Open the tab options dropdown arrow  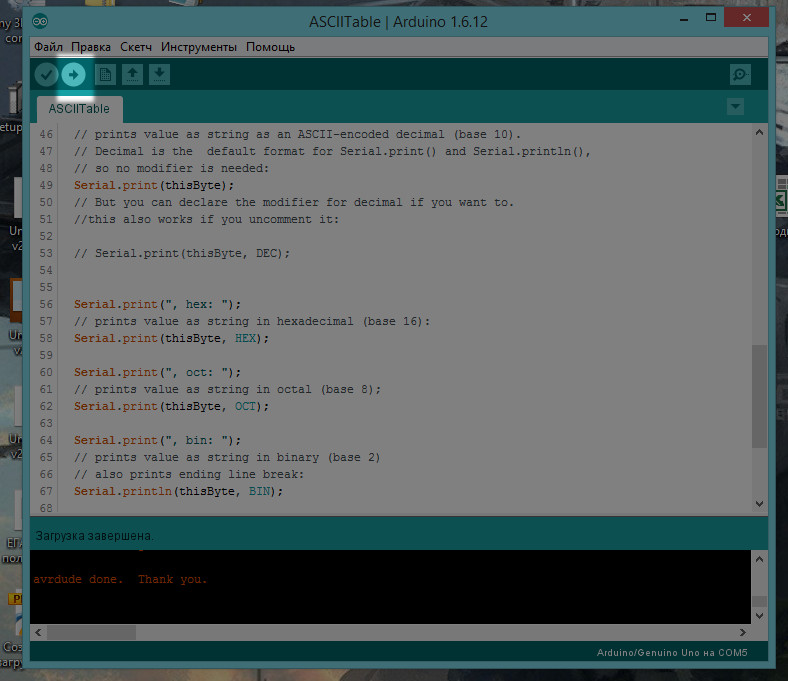click(735, 107)
